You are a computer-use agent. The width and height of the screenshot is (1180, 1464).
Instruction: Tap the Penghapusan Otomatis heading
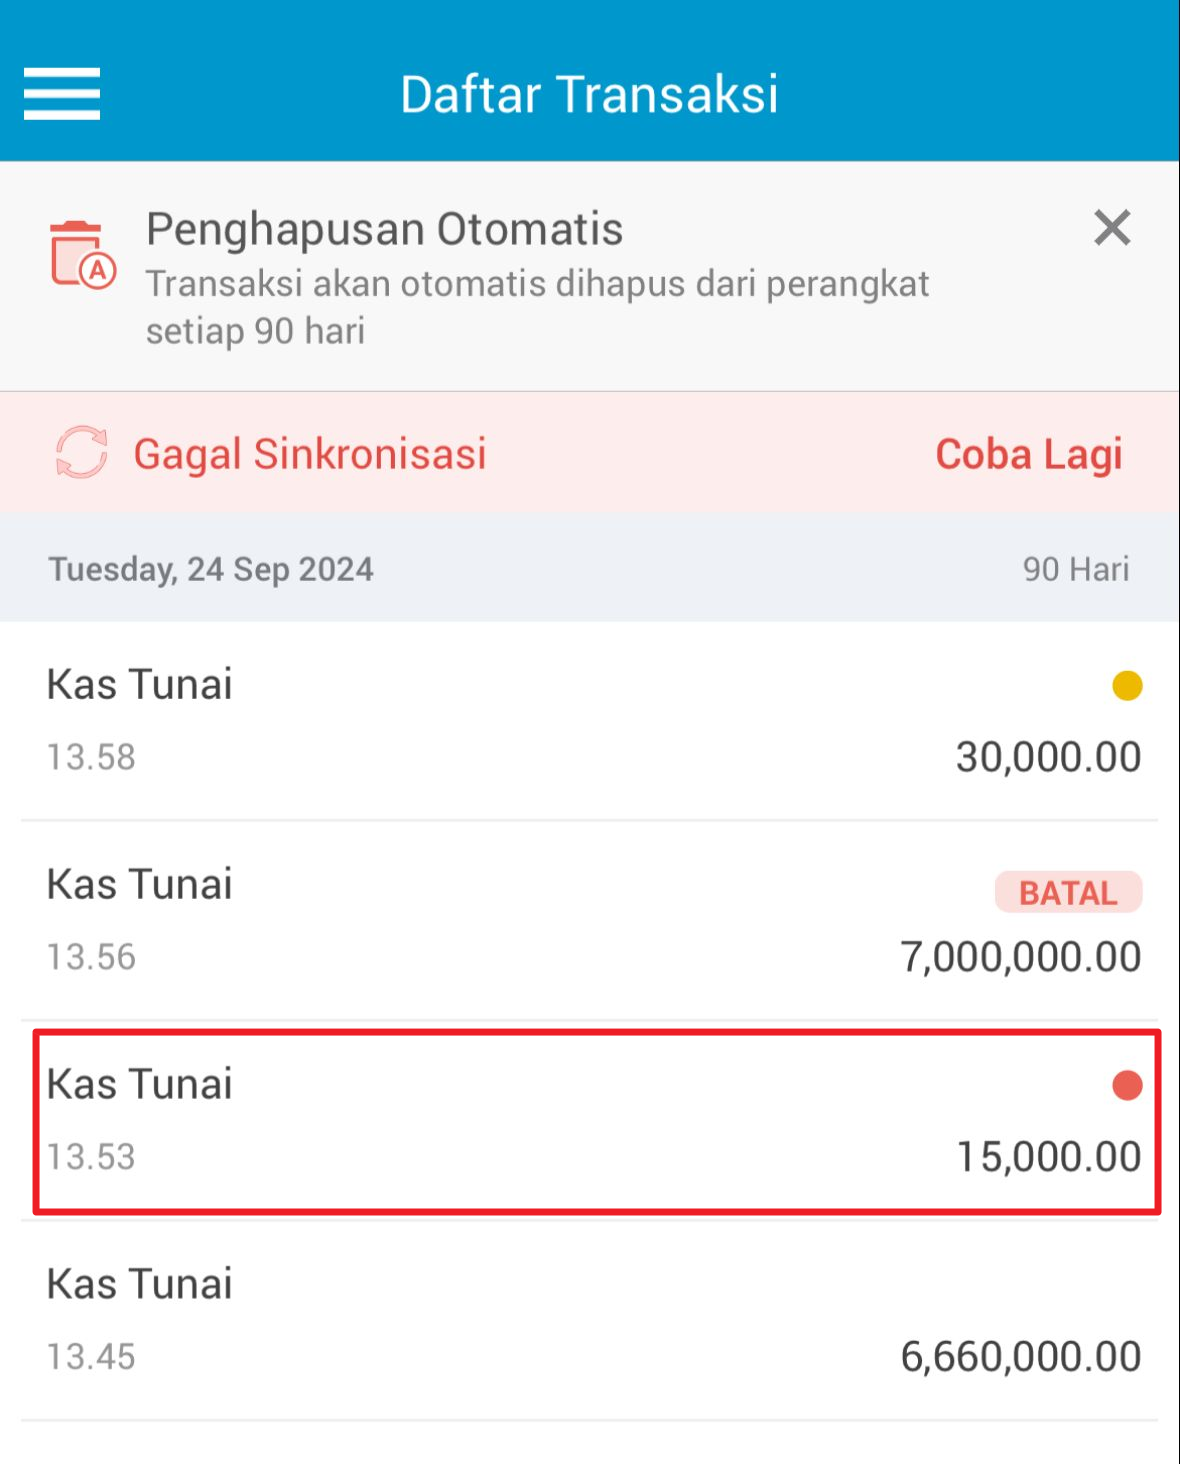[385, 229]
